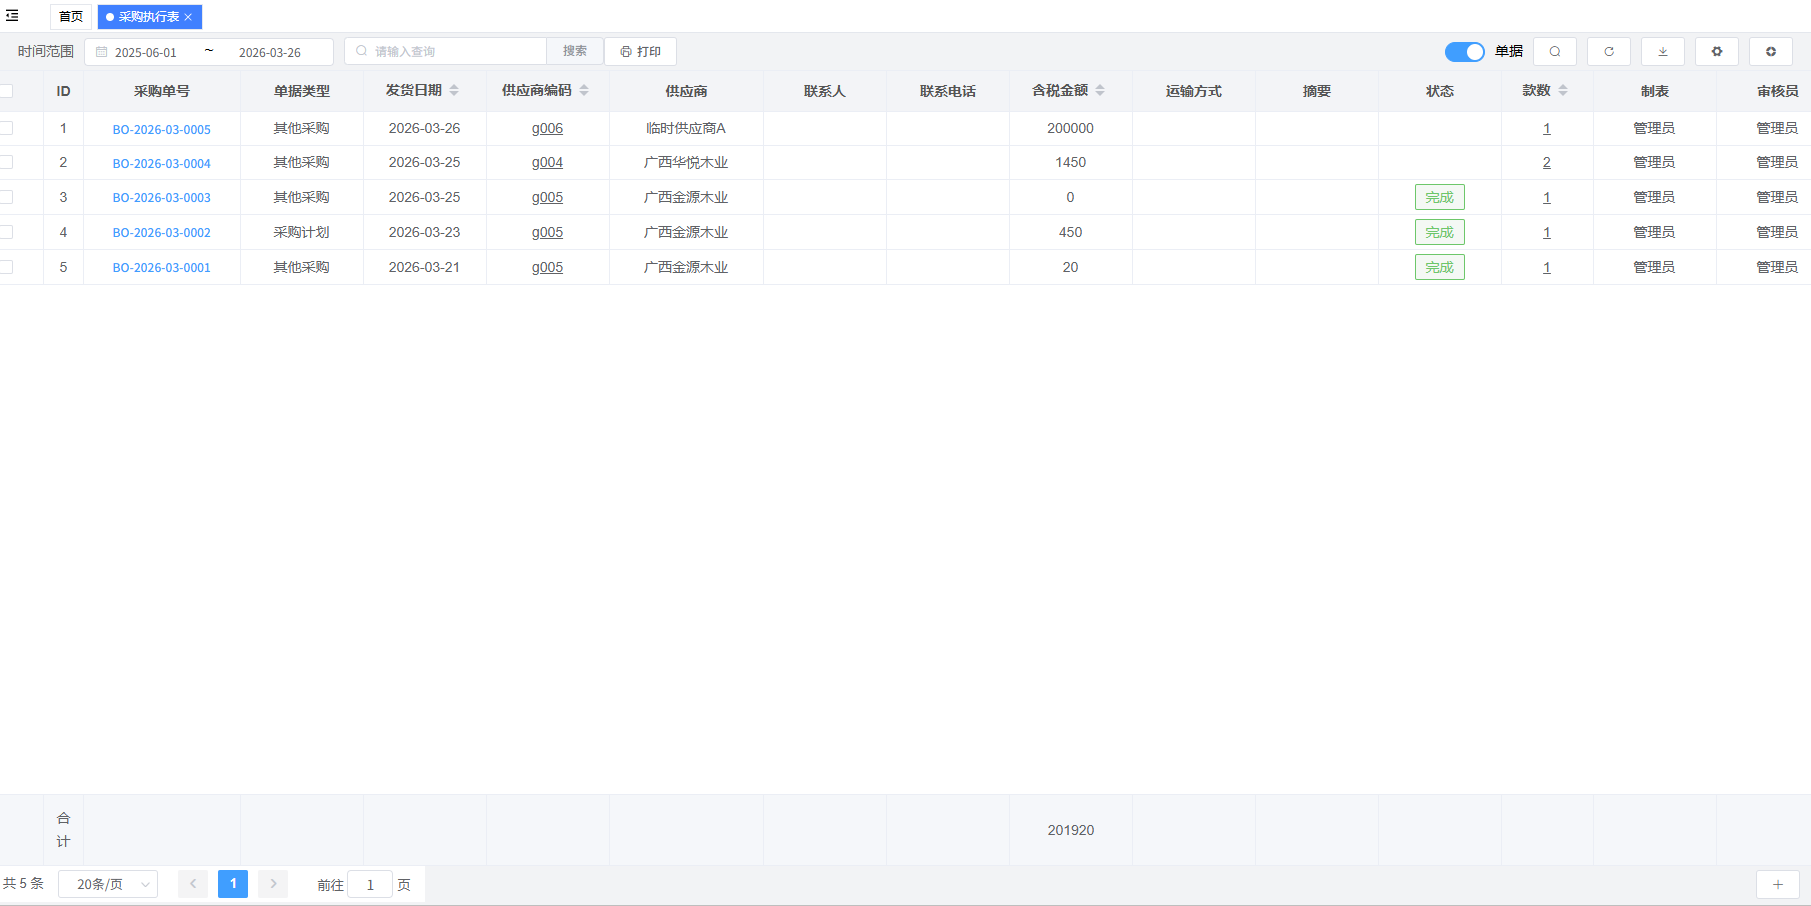The image size is (1811, 906).
Task: Check the select-all header checkbox
Action: [x=6, y=91]
